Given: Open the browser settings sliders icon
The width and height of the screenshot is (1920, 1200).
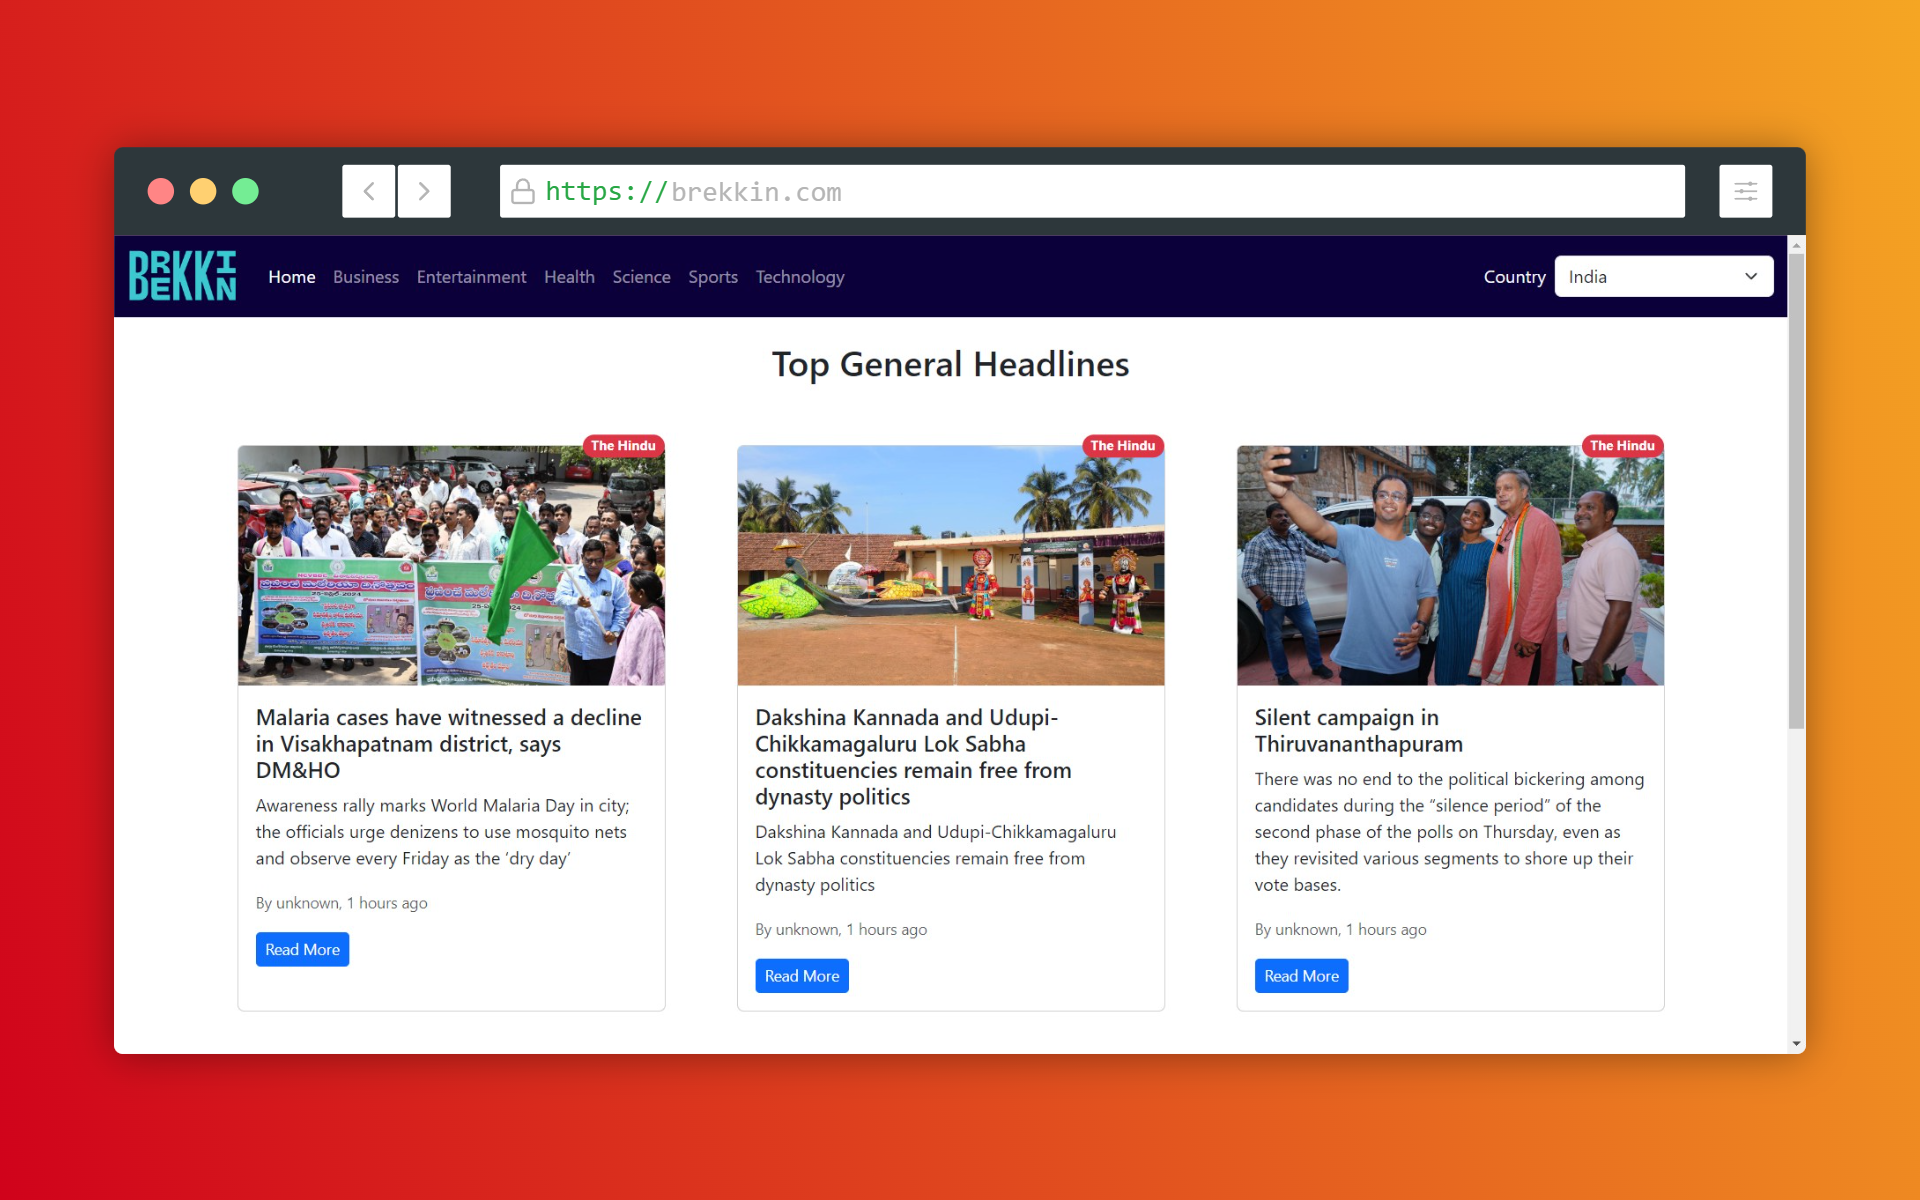Looking at the screenshot, I should 1745,191.
